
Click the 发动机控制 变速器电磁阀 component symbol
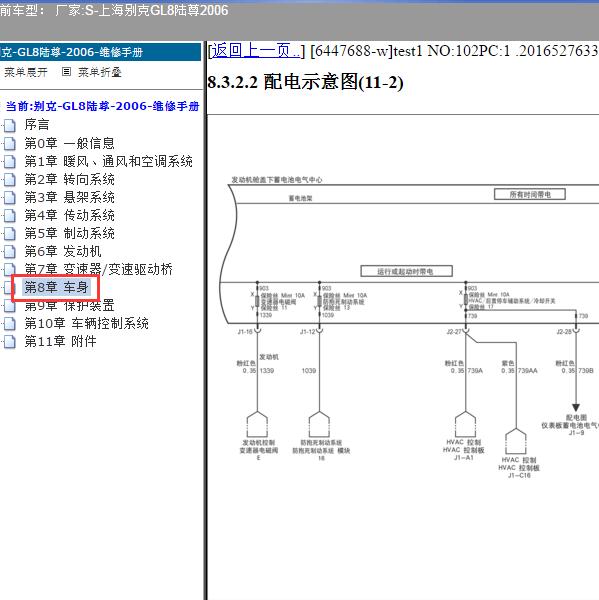258,424
